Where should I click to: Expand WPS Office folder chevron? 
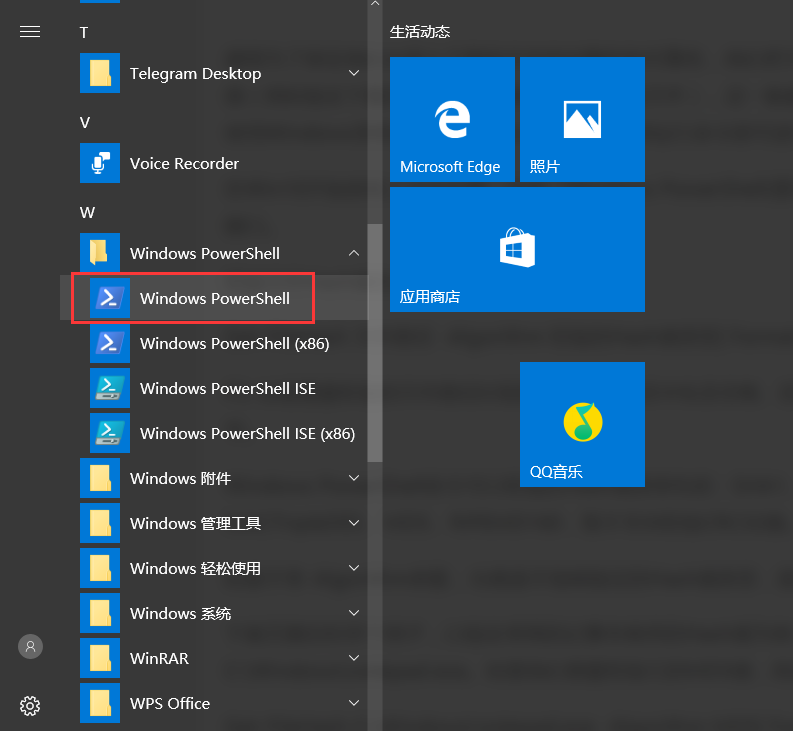(354, 703)
